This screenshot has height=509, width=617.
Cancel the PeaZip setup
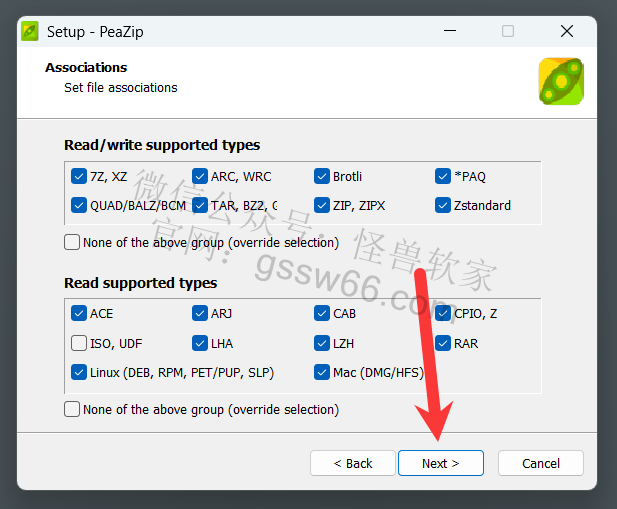(541, 463)
